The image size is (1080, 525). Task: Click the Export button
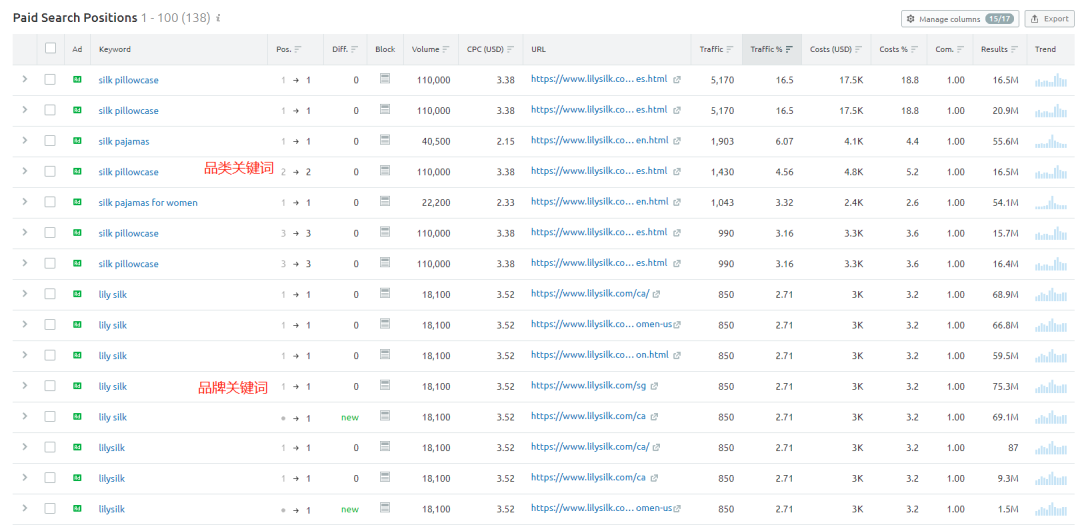(1049, 19)
